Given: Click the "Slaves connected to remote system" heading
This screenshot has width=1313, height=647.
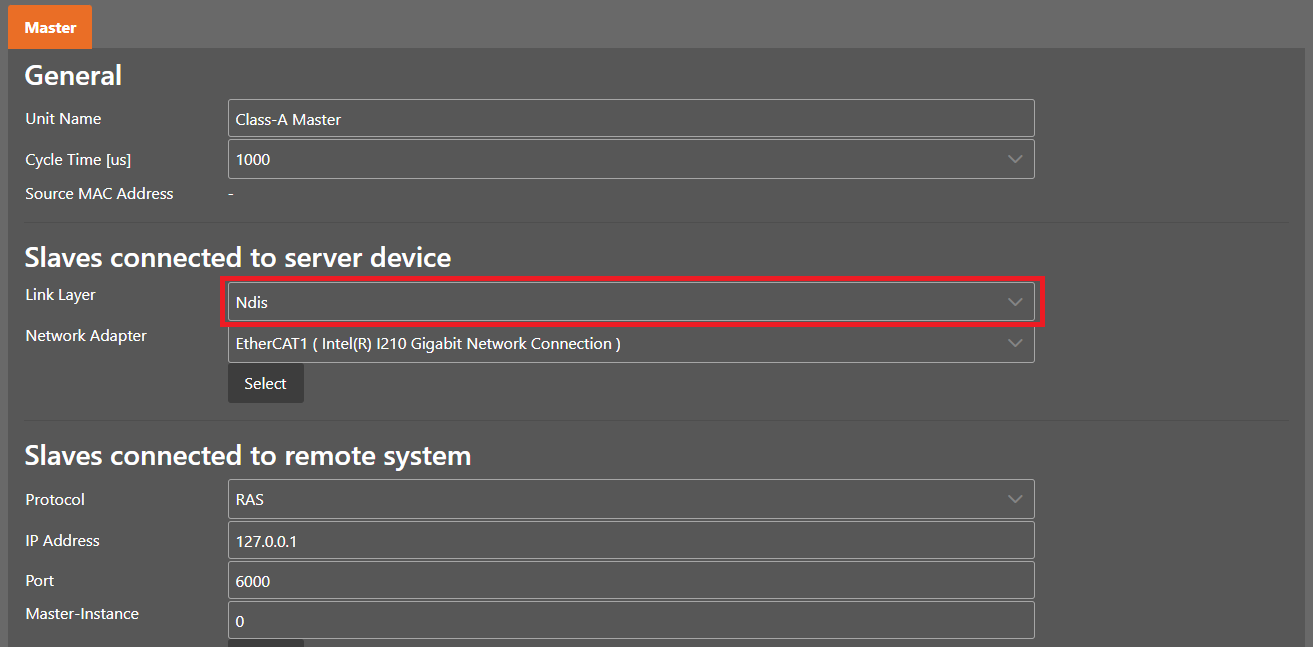Looking at the screenshot, I should [x=247, y=456].
